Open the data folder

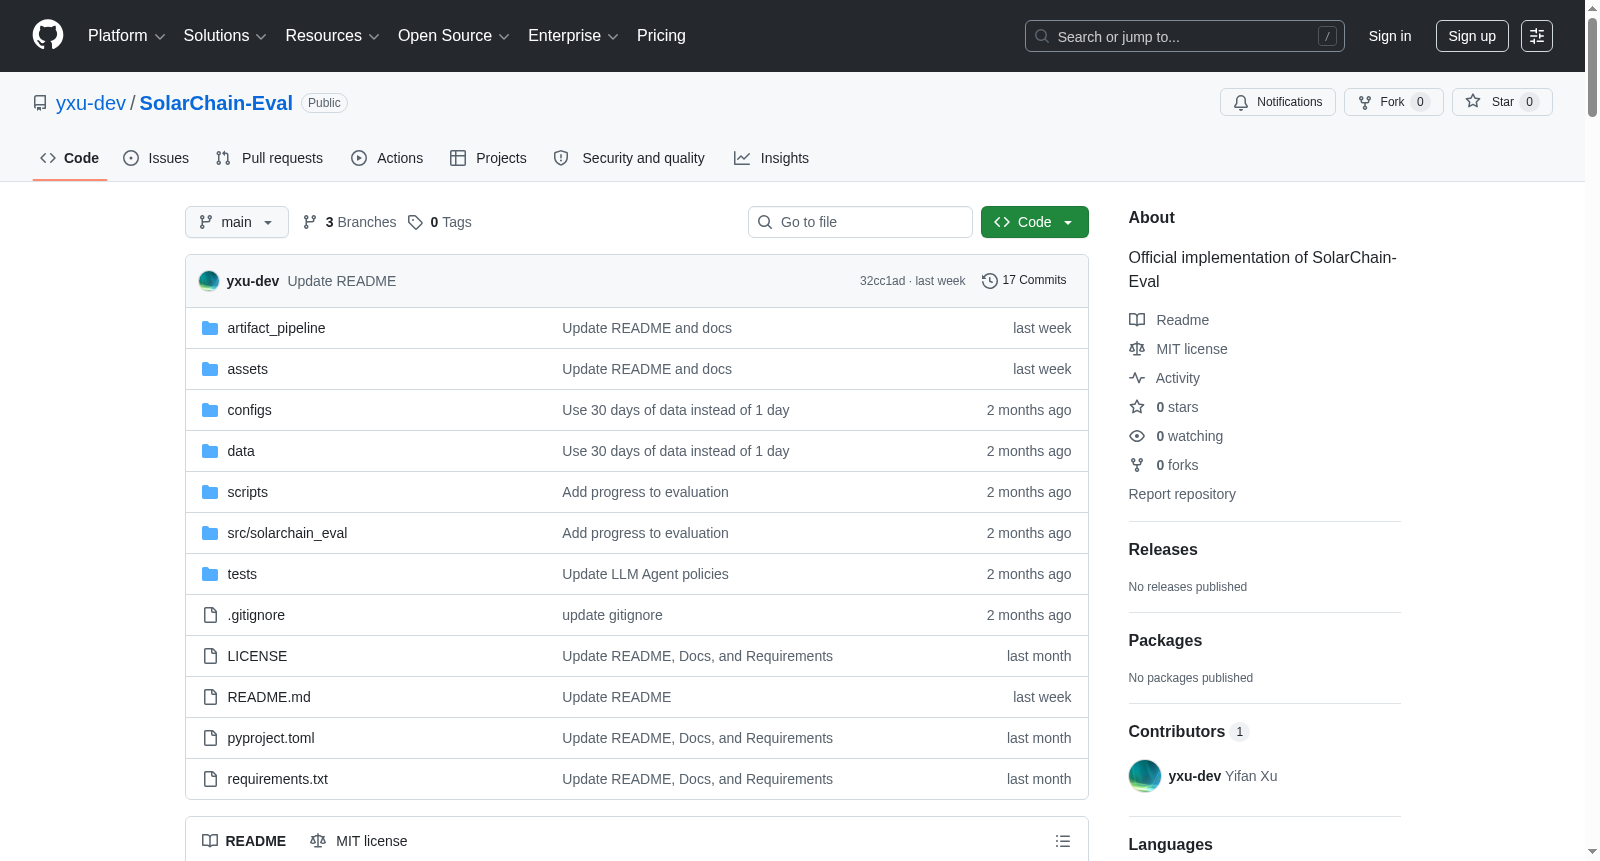[x=241, y=451]
